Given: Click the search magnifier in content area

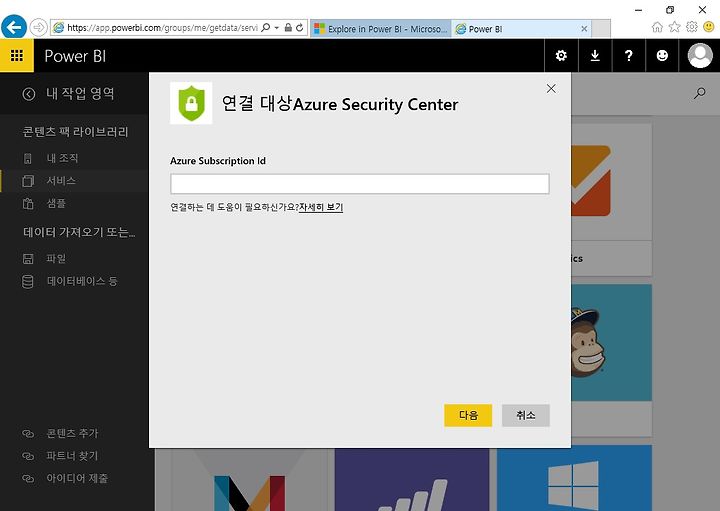Looking at the screenshot, I should (699, 93).
